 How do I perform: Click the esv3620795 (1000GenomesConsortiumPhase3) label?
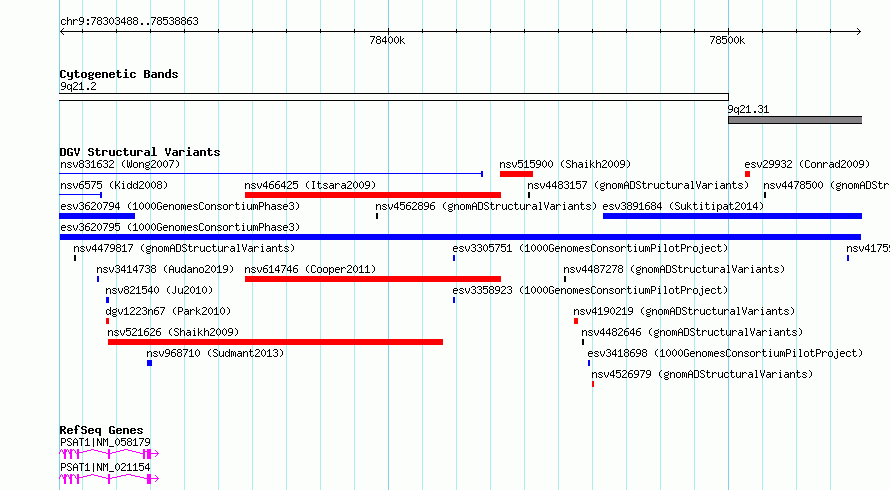point(180,227)
